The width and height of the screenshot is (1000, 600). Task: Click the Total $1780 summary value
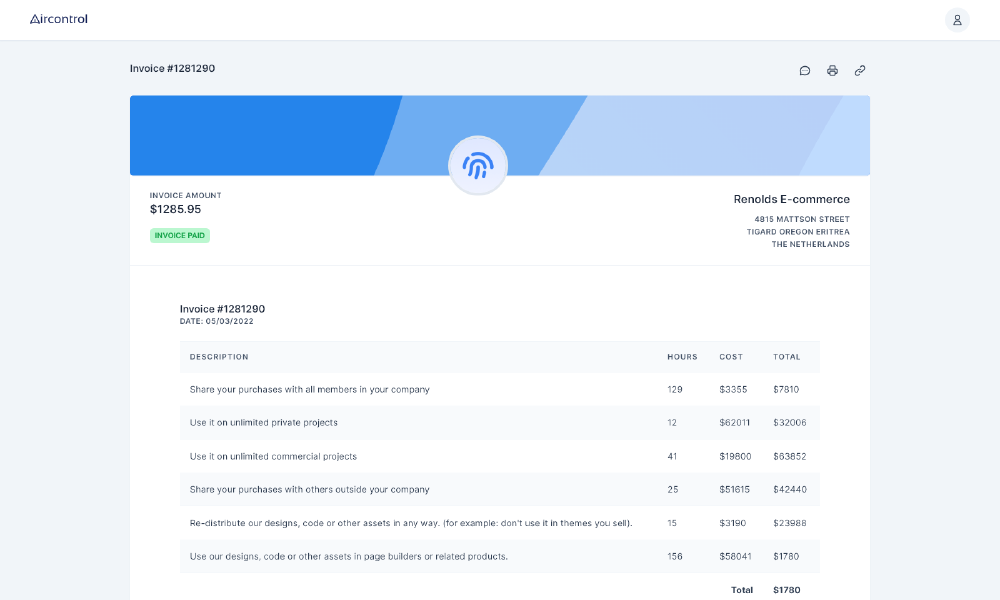point(786,590)
